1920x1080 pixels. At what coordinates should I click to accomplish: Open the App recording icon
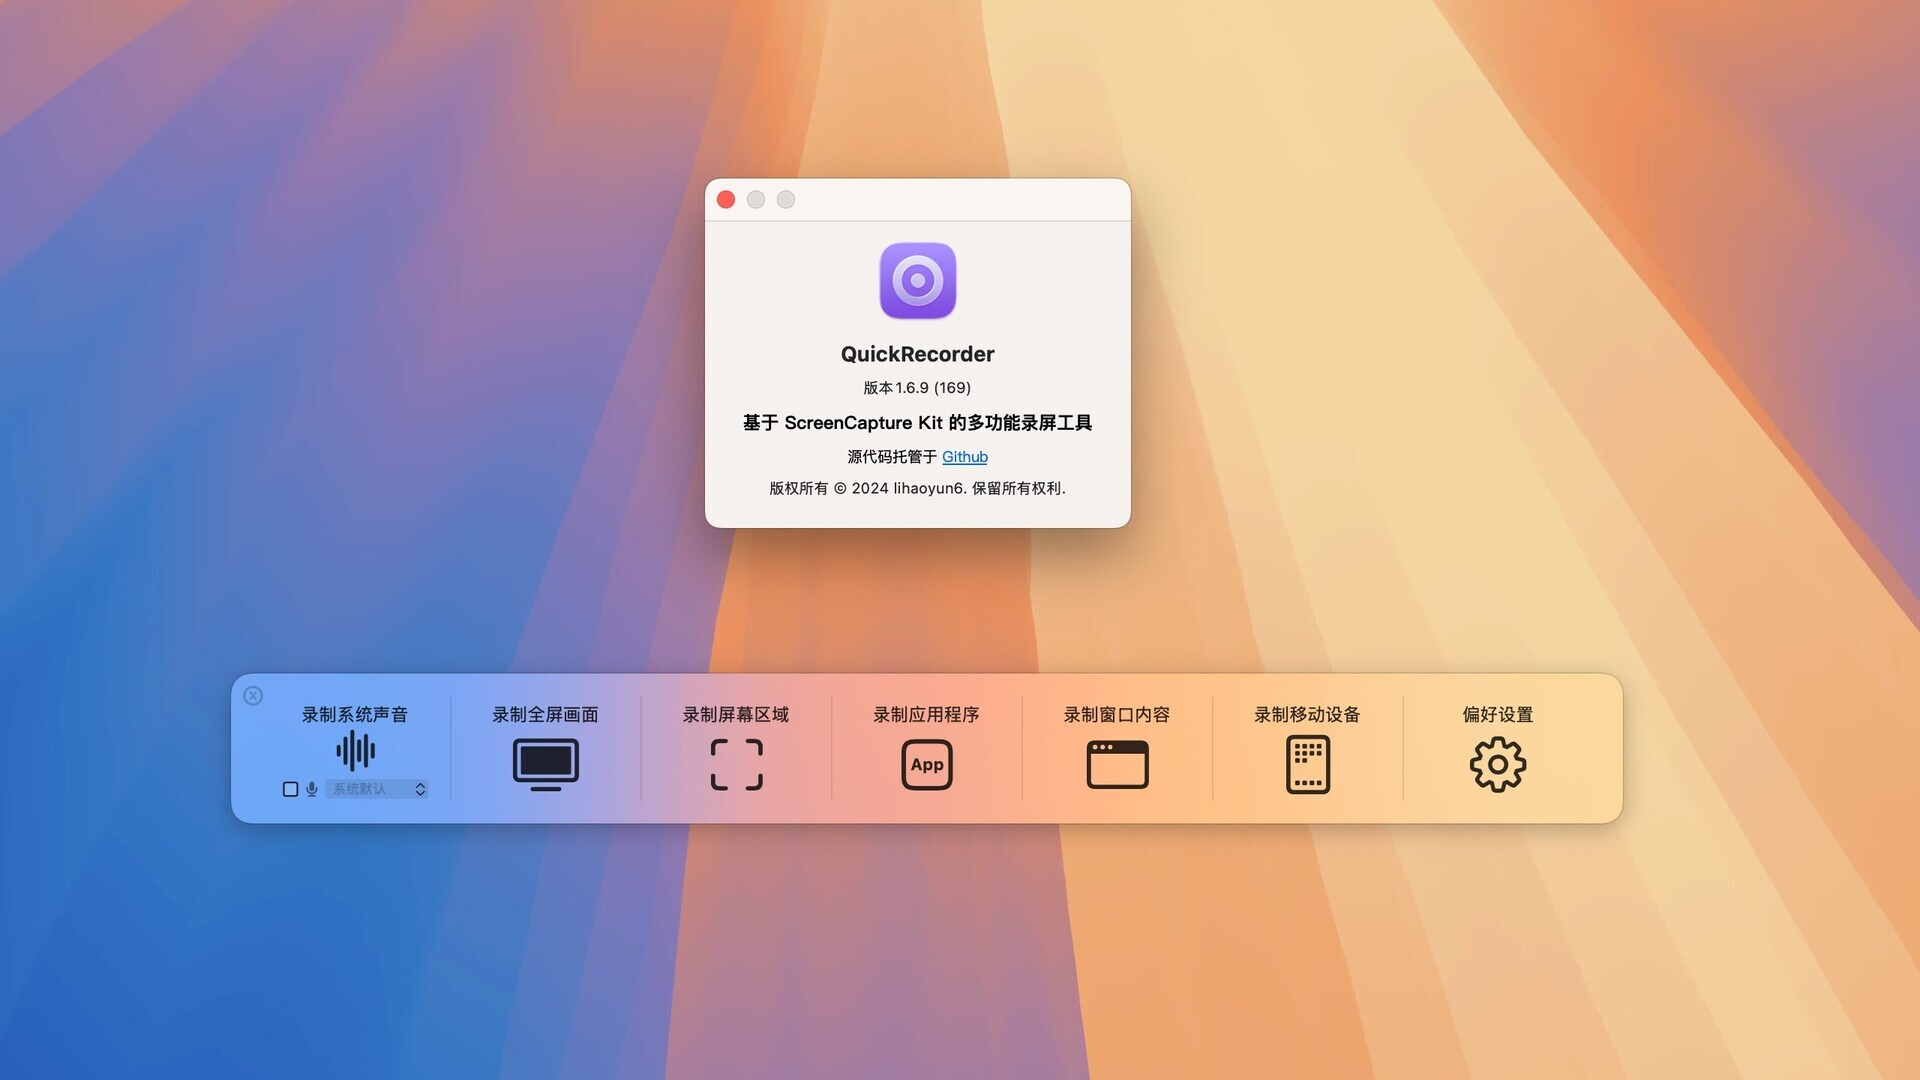927,765
